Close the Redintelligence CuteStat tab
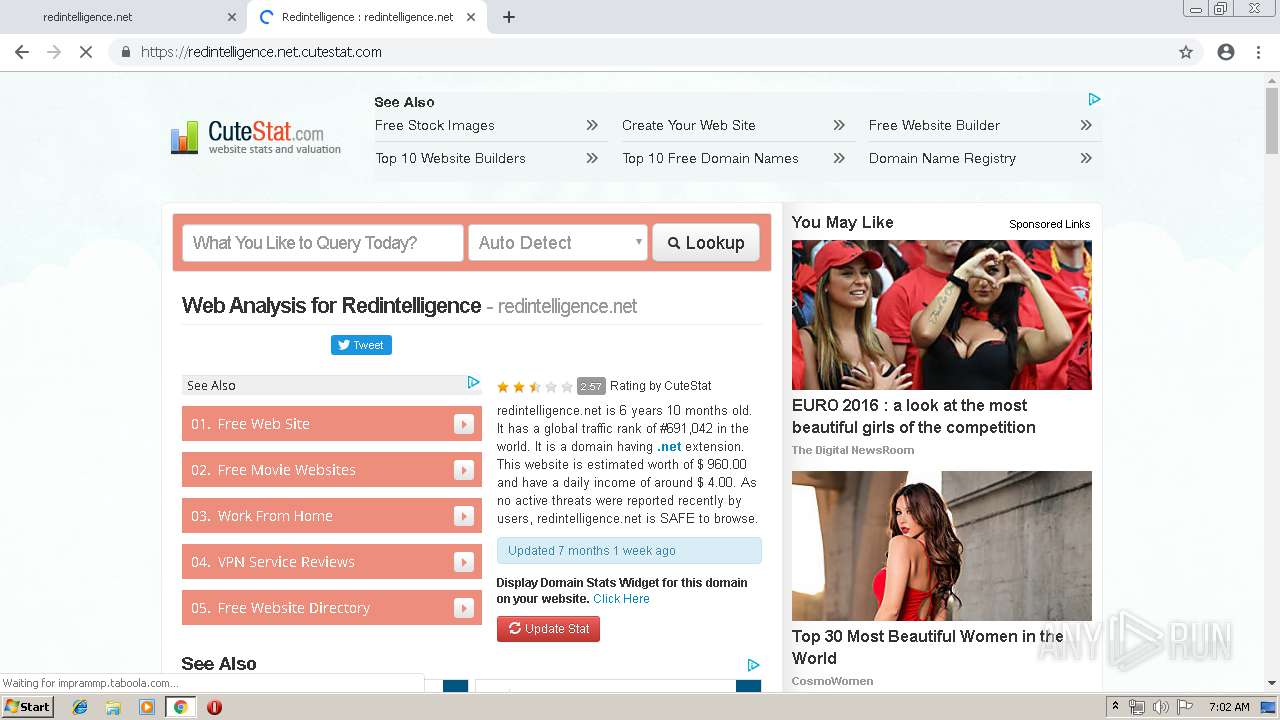Image resolution: width=1280 pixels, height=720 pixels. coord(471,17)
